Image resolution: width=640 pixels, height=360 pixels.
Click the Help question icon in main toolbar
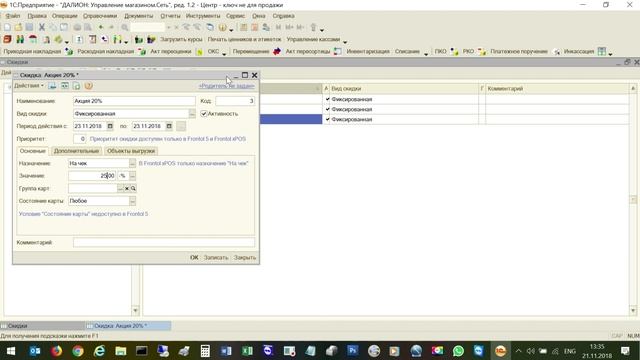pyautogui.click(x=222, y=27)
